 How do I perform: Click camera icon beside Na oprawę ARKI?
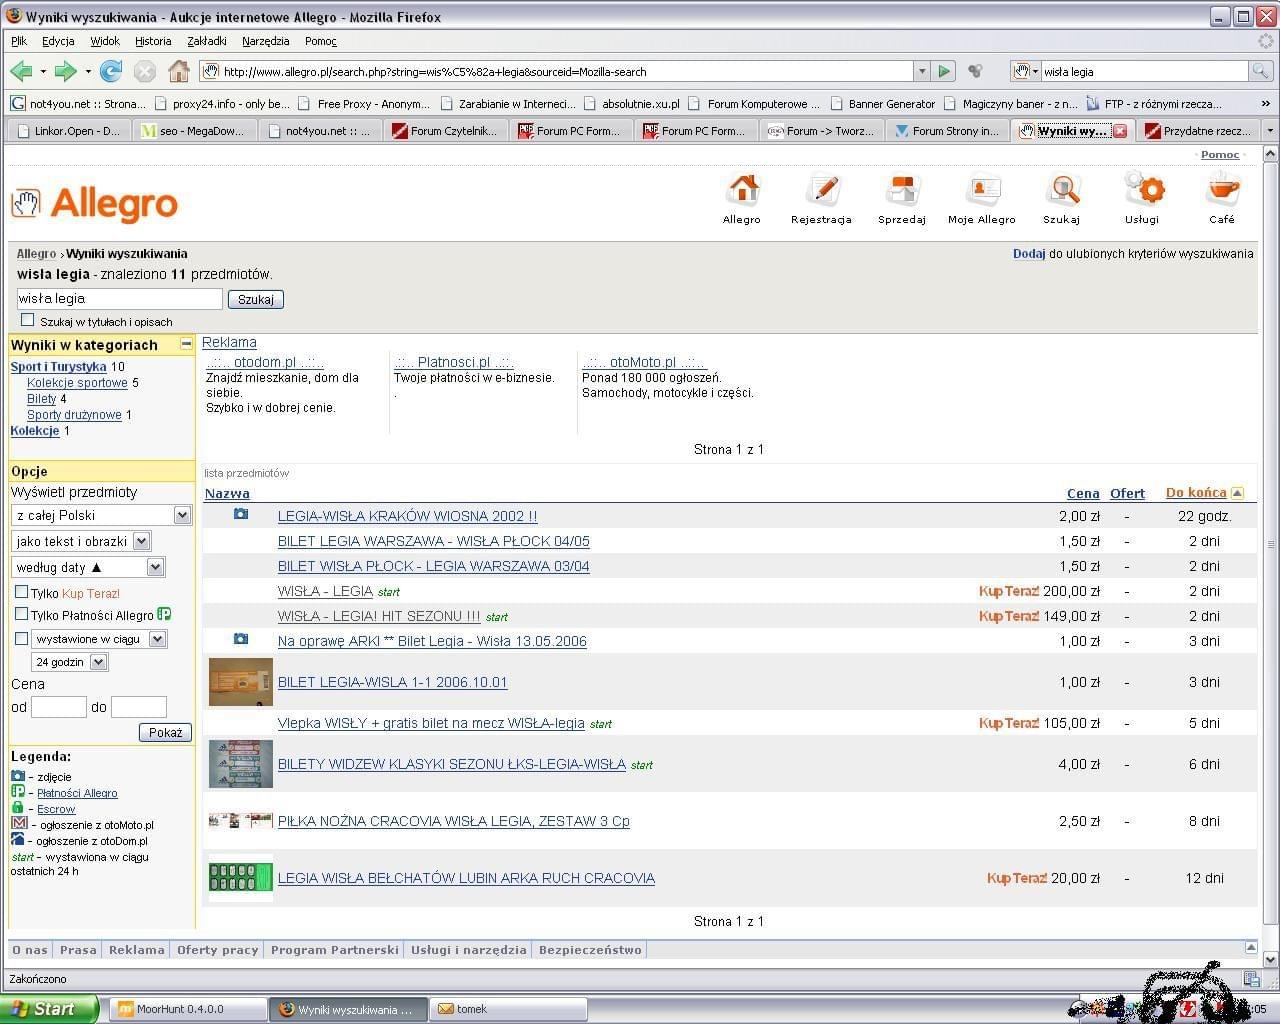tap(240, 639)
